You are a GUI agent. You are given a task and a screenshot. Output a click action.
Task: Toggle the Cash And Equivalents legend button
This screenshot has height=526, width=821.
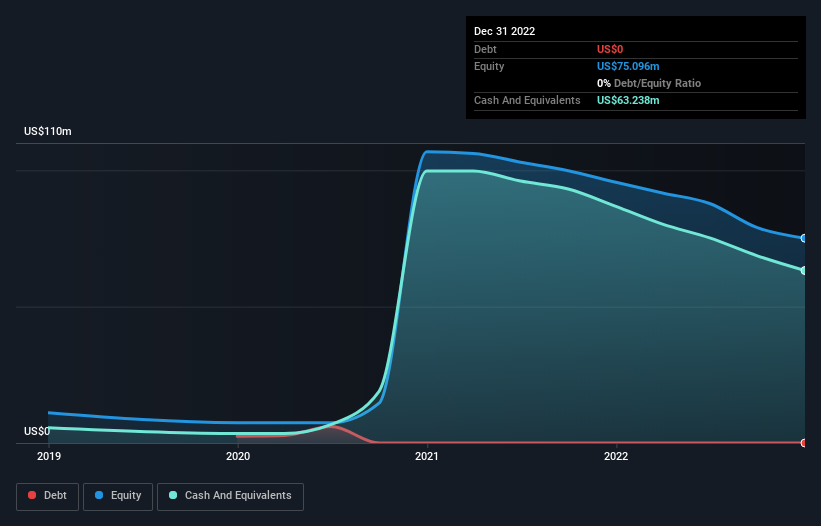coord(230,496)
